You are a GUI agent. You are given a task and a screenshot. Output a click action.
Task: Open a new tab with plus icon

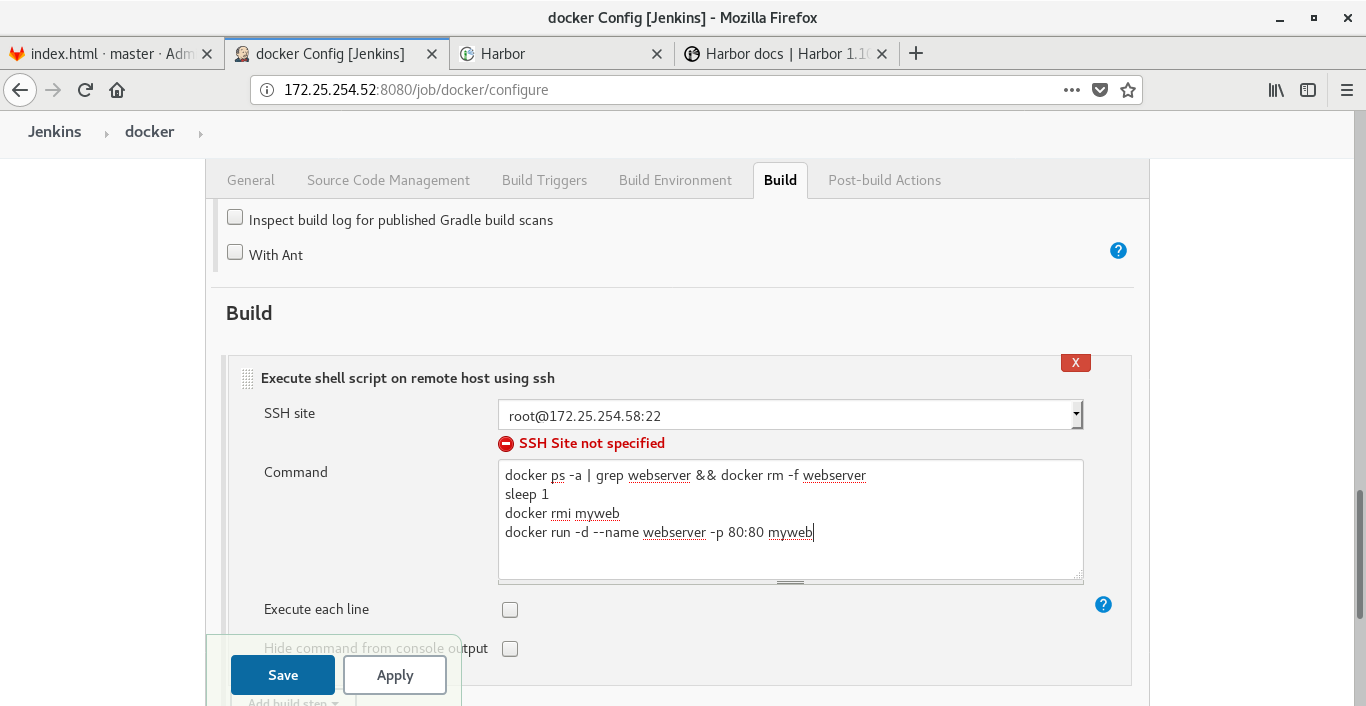916,54
